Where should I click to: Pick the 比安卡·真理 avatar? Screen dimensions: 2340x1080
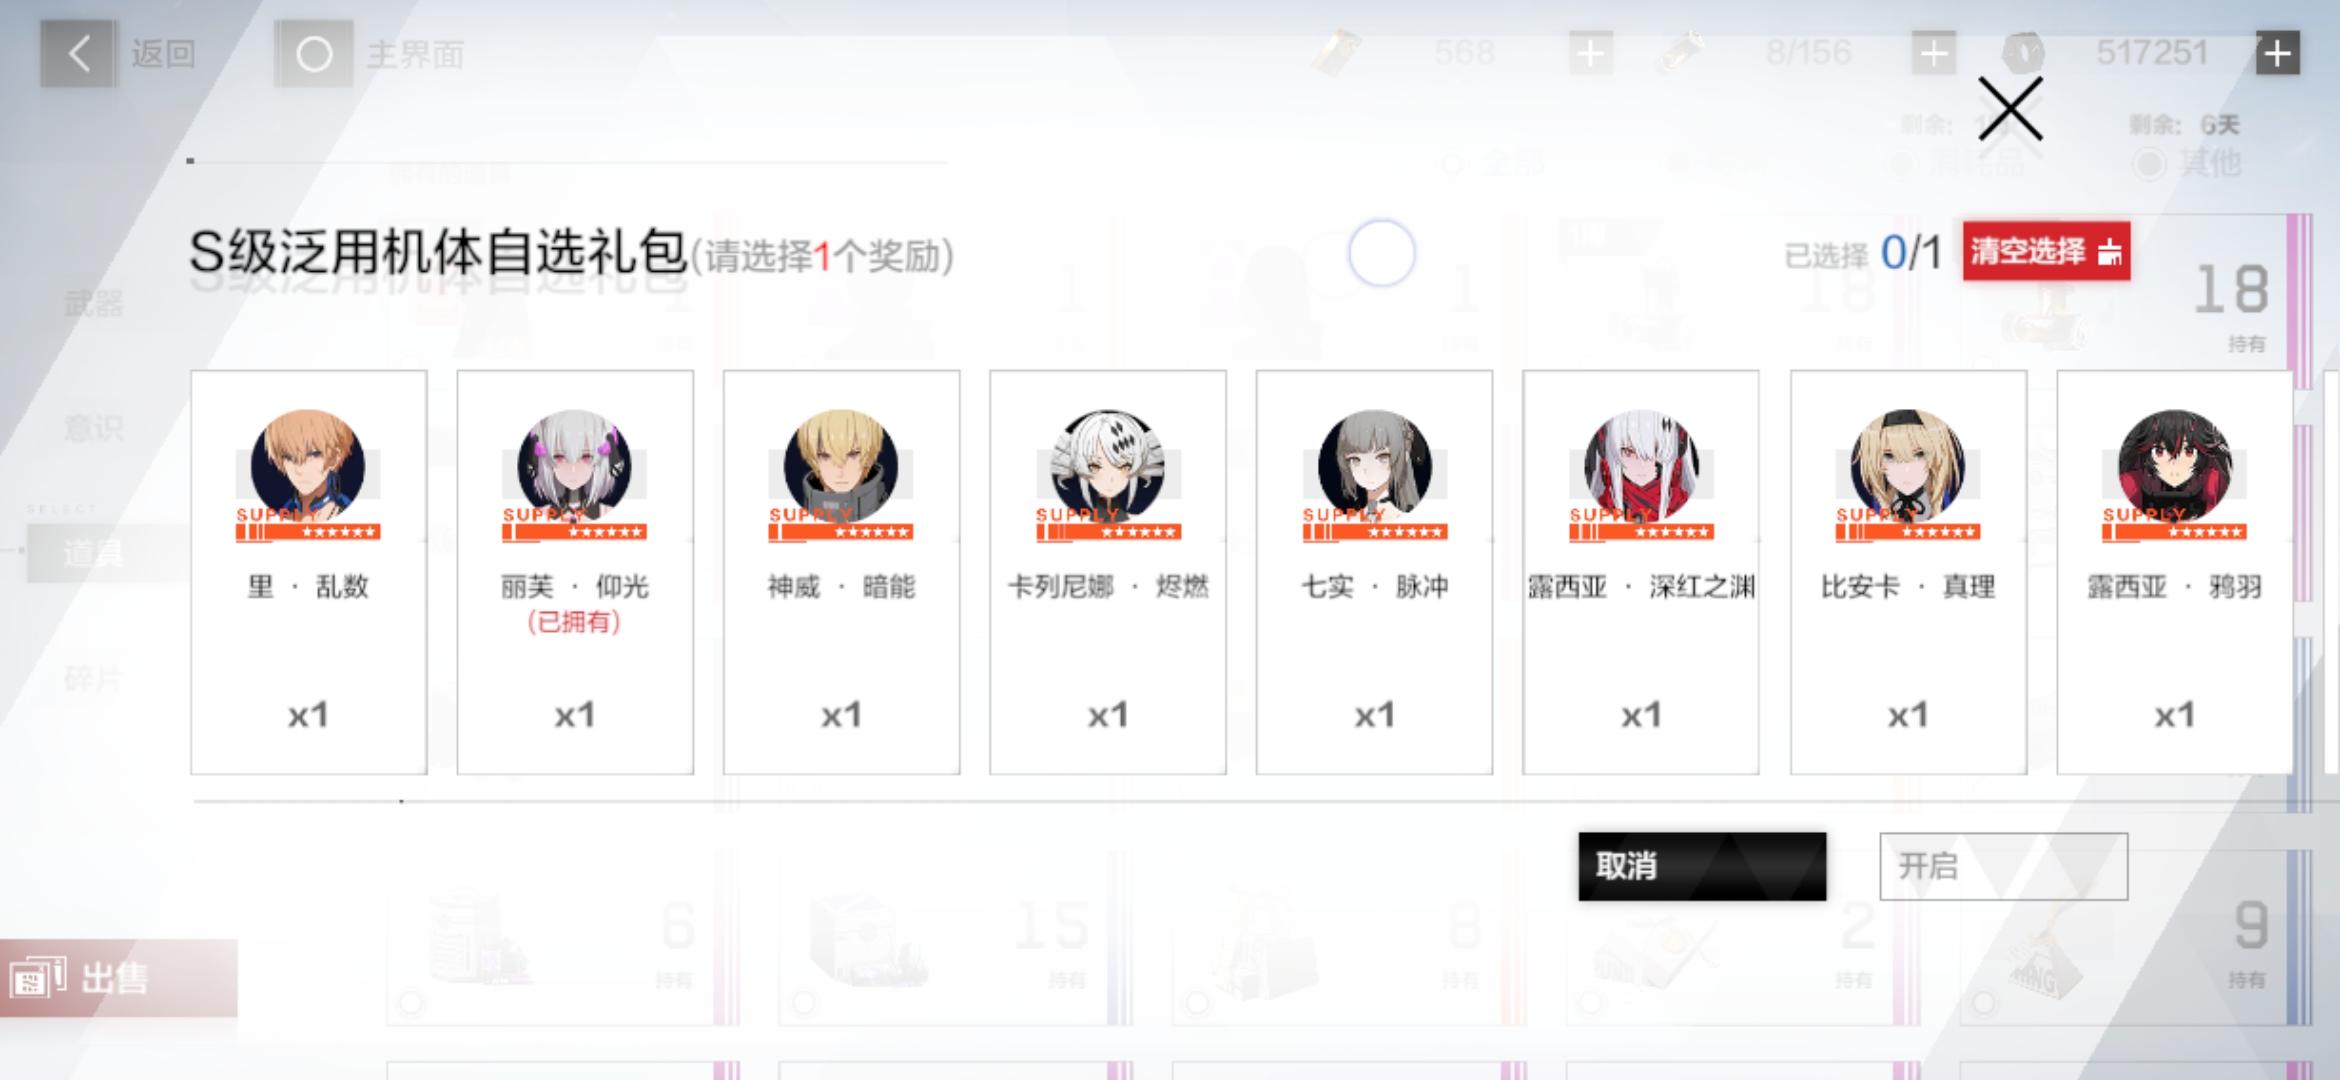coord(1908,466)
